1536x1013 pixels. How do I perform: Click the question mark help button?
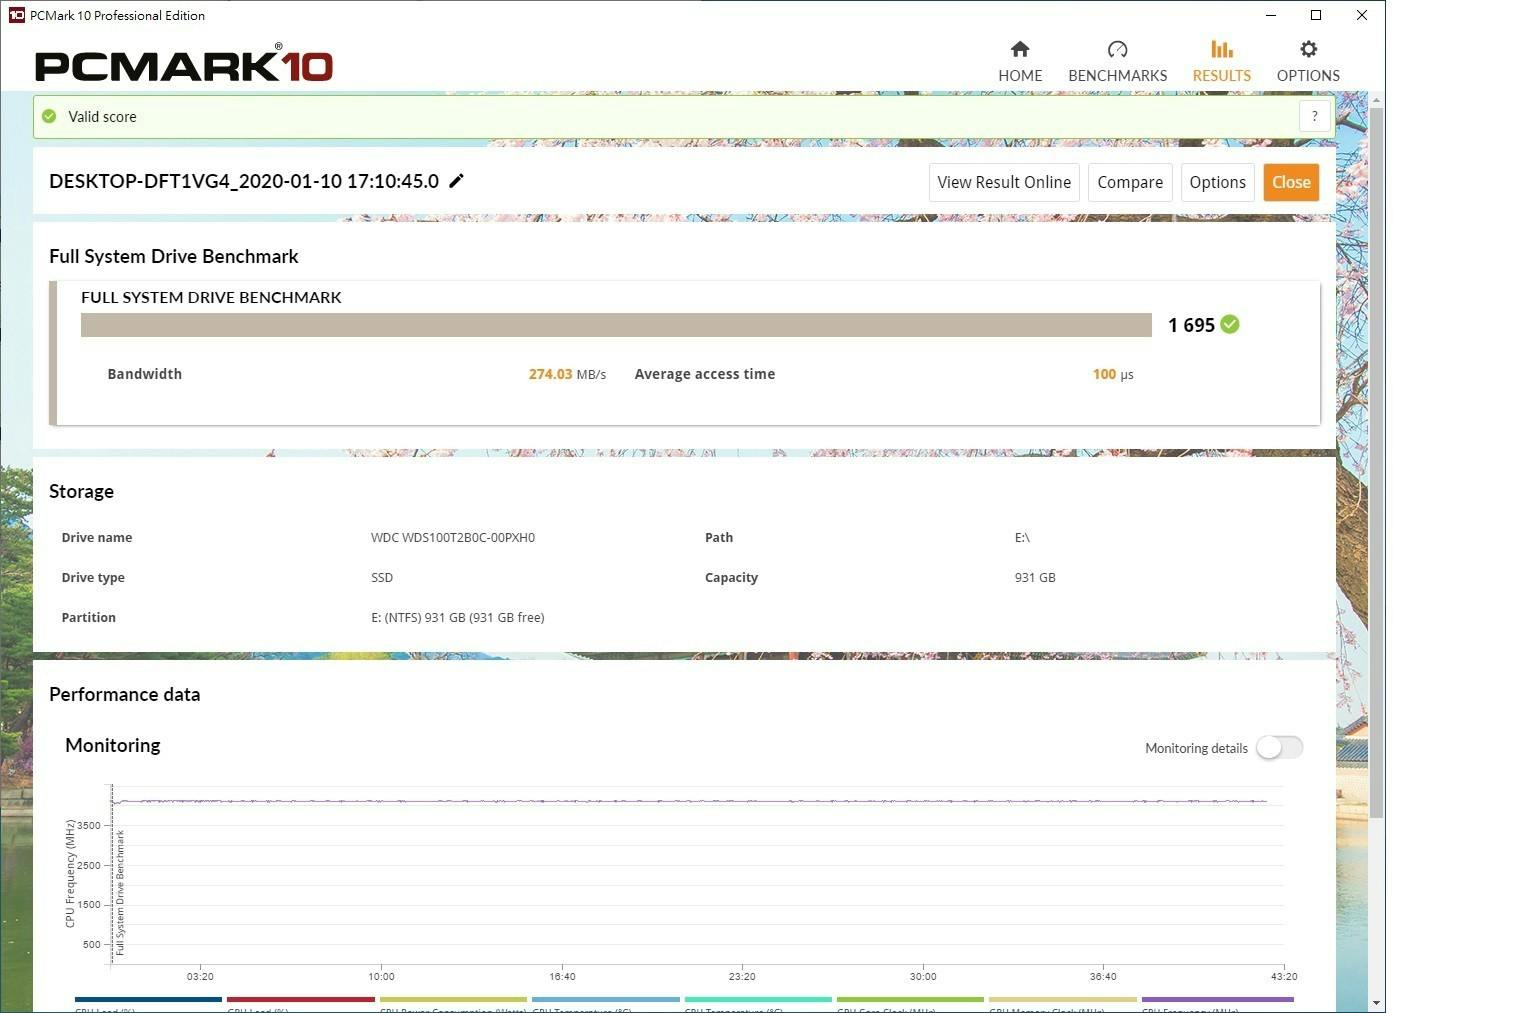[x=1315, y=116]
